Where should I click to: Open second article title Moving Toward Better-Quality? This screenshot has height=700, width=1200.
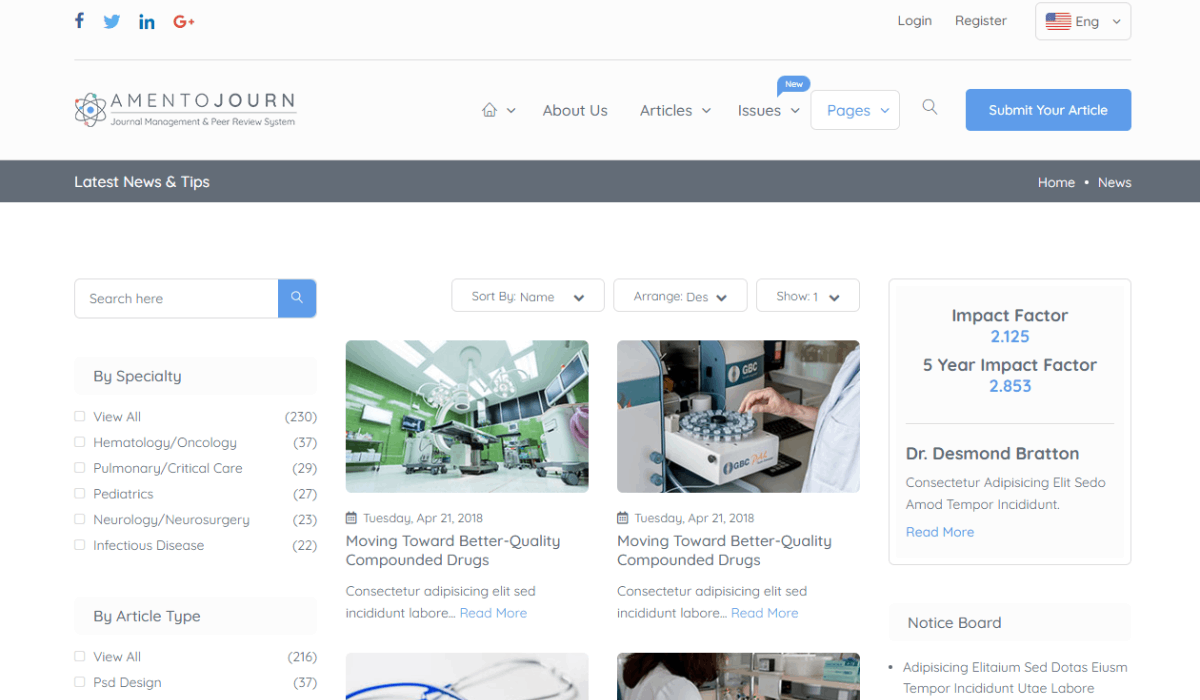pos(724,550)
